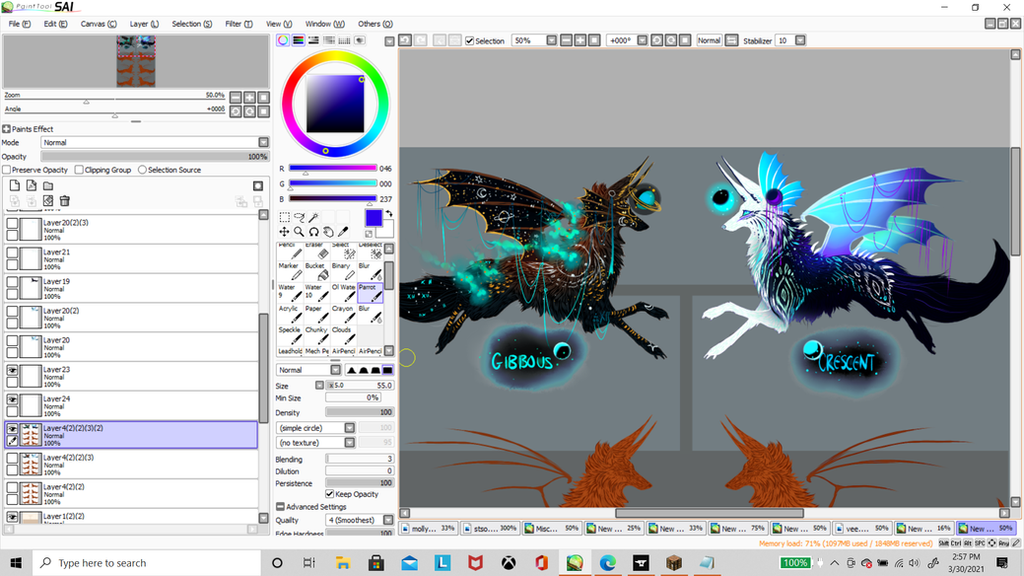Viewport: 1024px width, 576px height.
Task: Choose the magic wand tool
Action: pyautogui.click(x=313, y=217)
